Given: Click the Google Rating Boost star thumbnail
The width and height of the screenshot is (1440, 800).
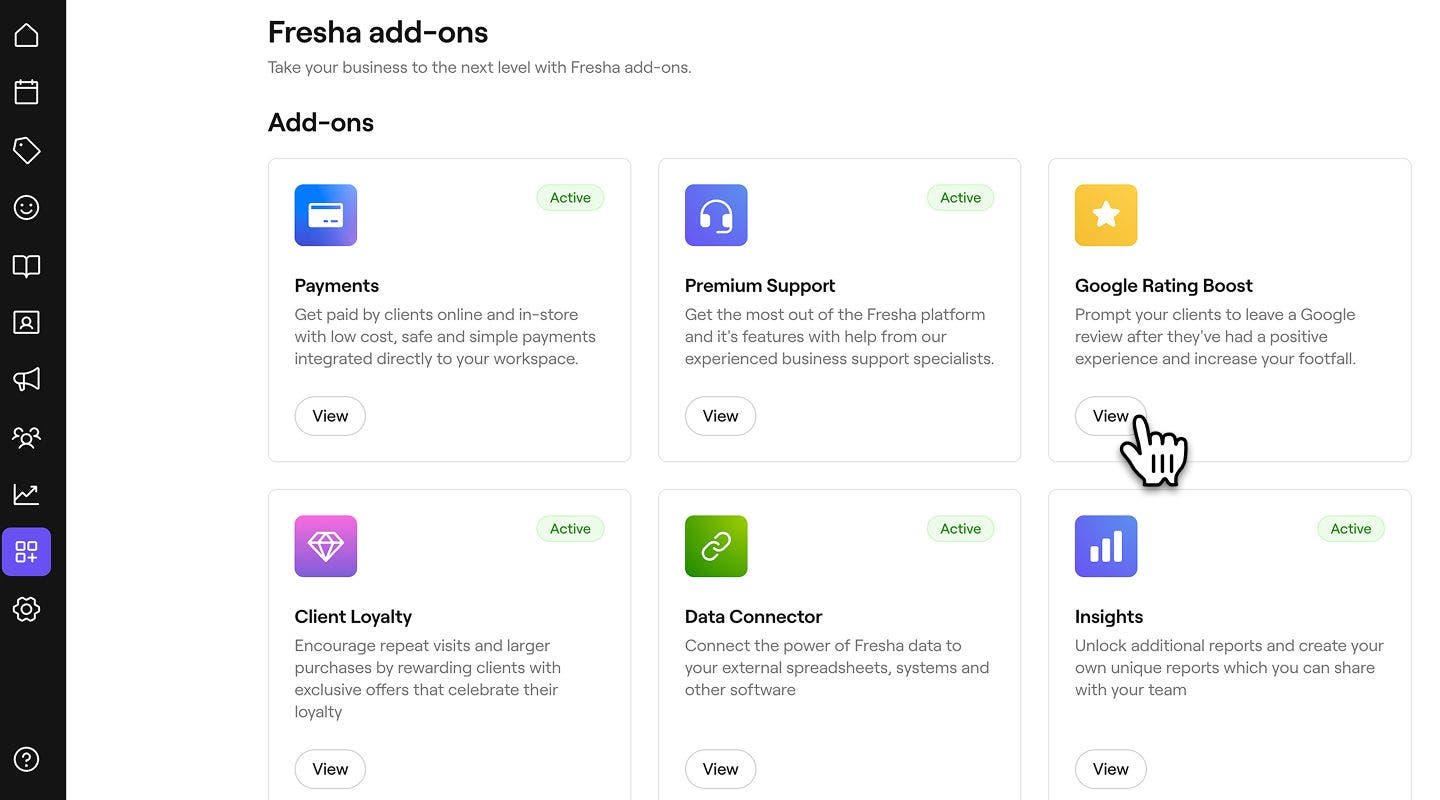Looking at the screenshot, I should point(1106,215).
